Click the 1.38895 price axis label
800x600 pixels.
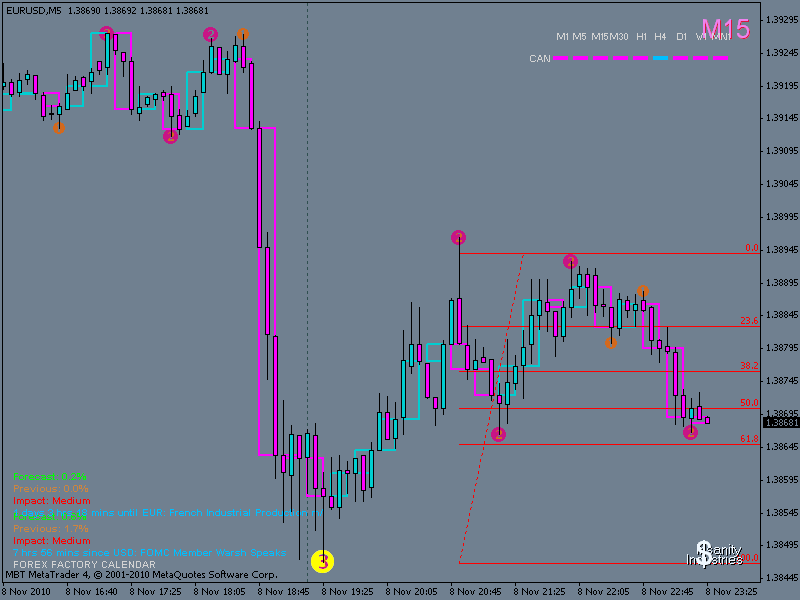click(x=782, y=283)
